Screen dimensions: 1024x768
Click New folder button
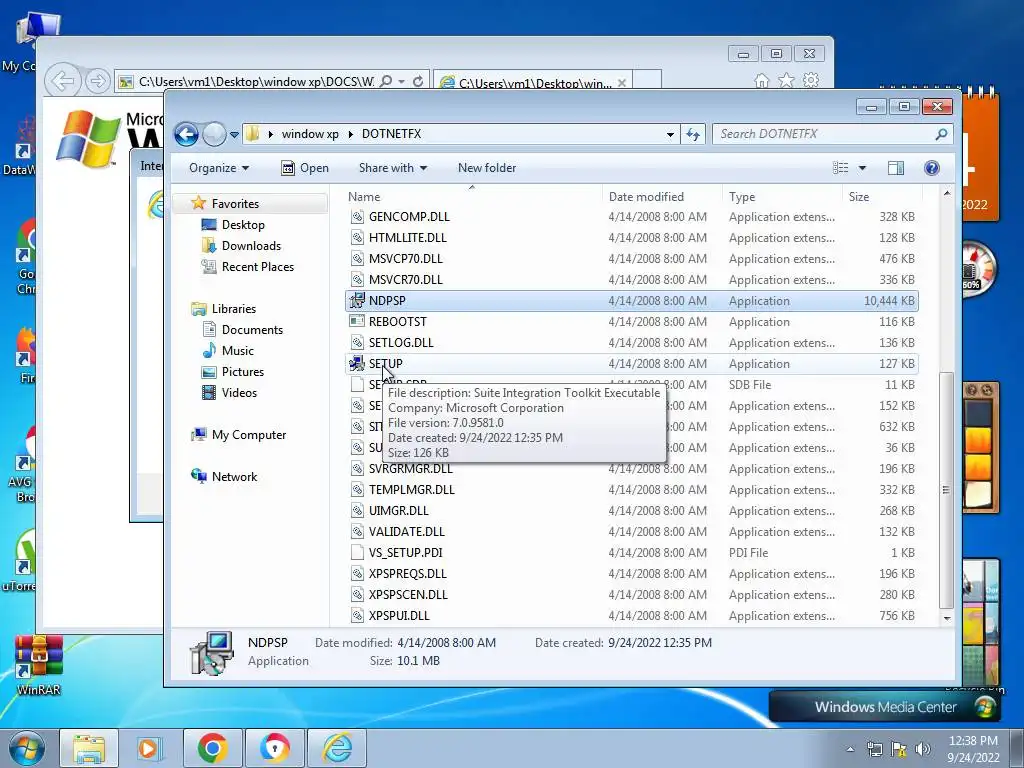coord(487,168)
